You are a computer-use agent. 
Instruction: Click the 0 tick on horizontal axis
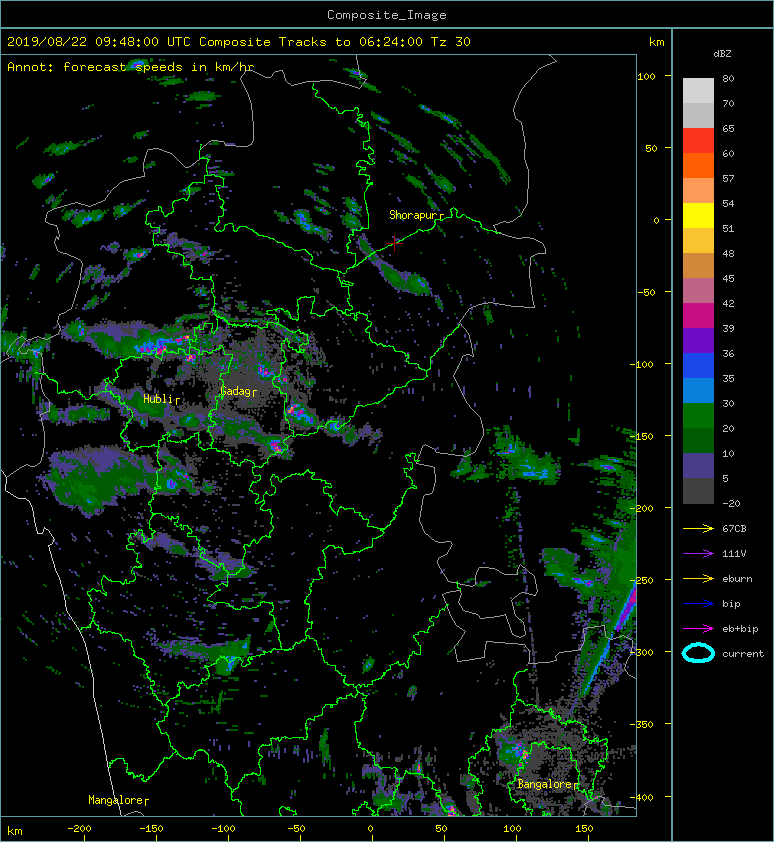click(370, 829)
